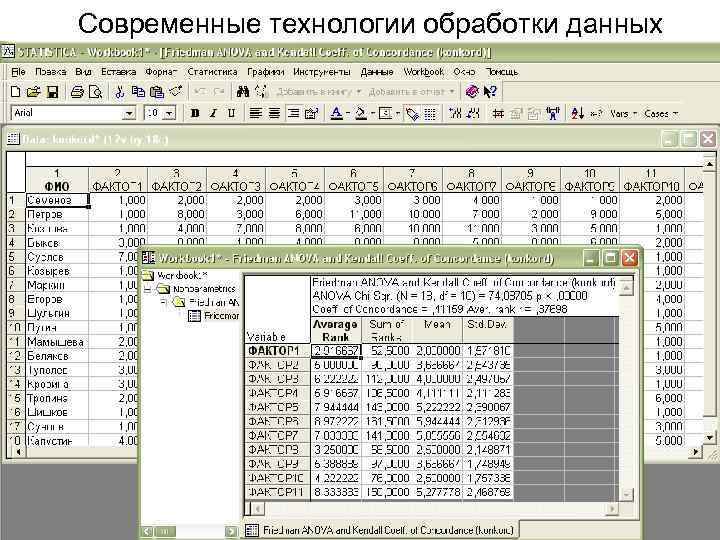Open the Cases dropdown button
This screenshot has height=540, width=720.
tap(661, 113)
